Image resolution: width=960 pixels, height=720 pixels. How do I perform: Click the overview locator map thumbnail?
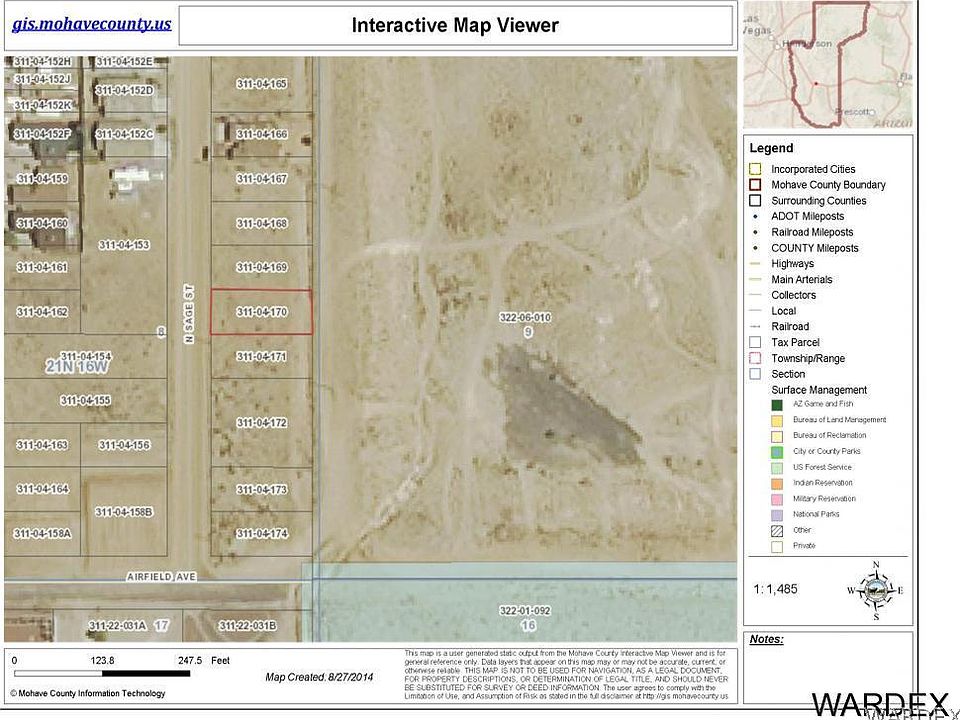[x=828, y=64]
